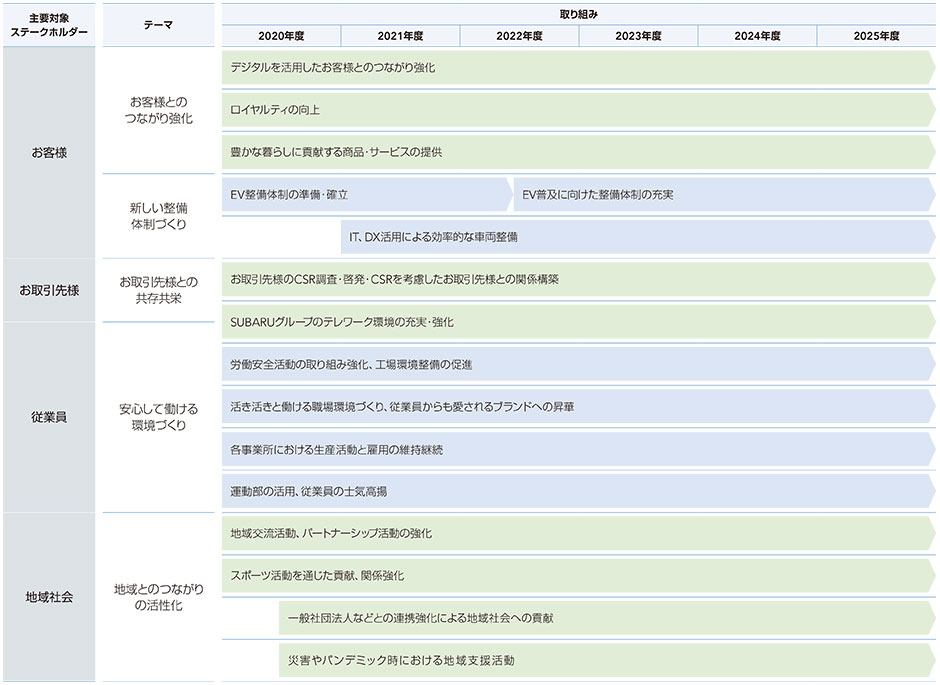Select the 2020年度 column header

click(x=281, y=36)
